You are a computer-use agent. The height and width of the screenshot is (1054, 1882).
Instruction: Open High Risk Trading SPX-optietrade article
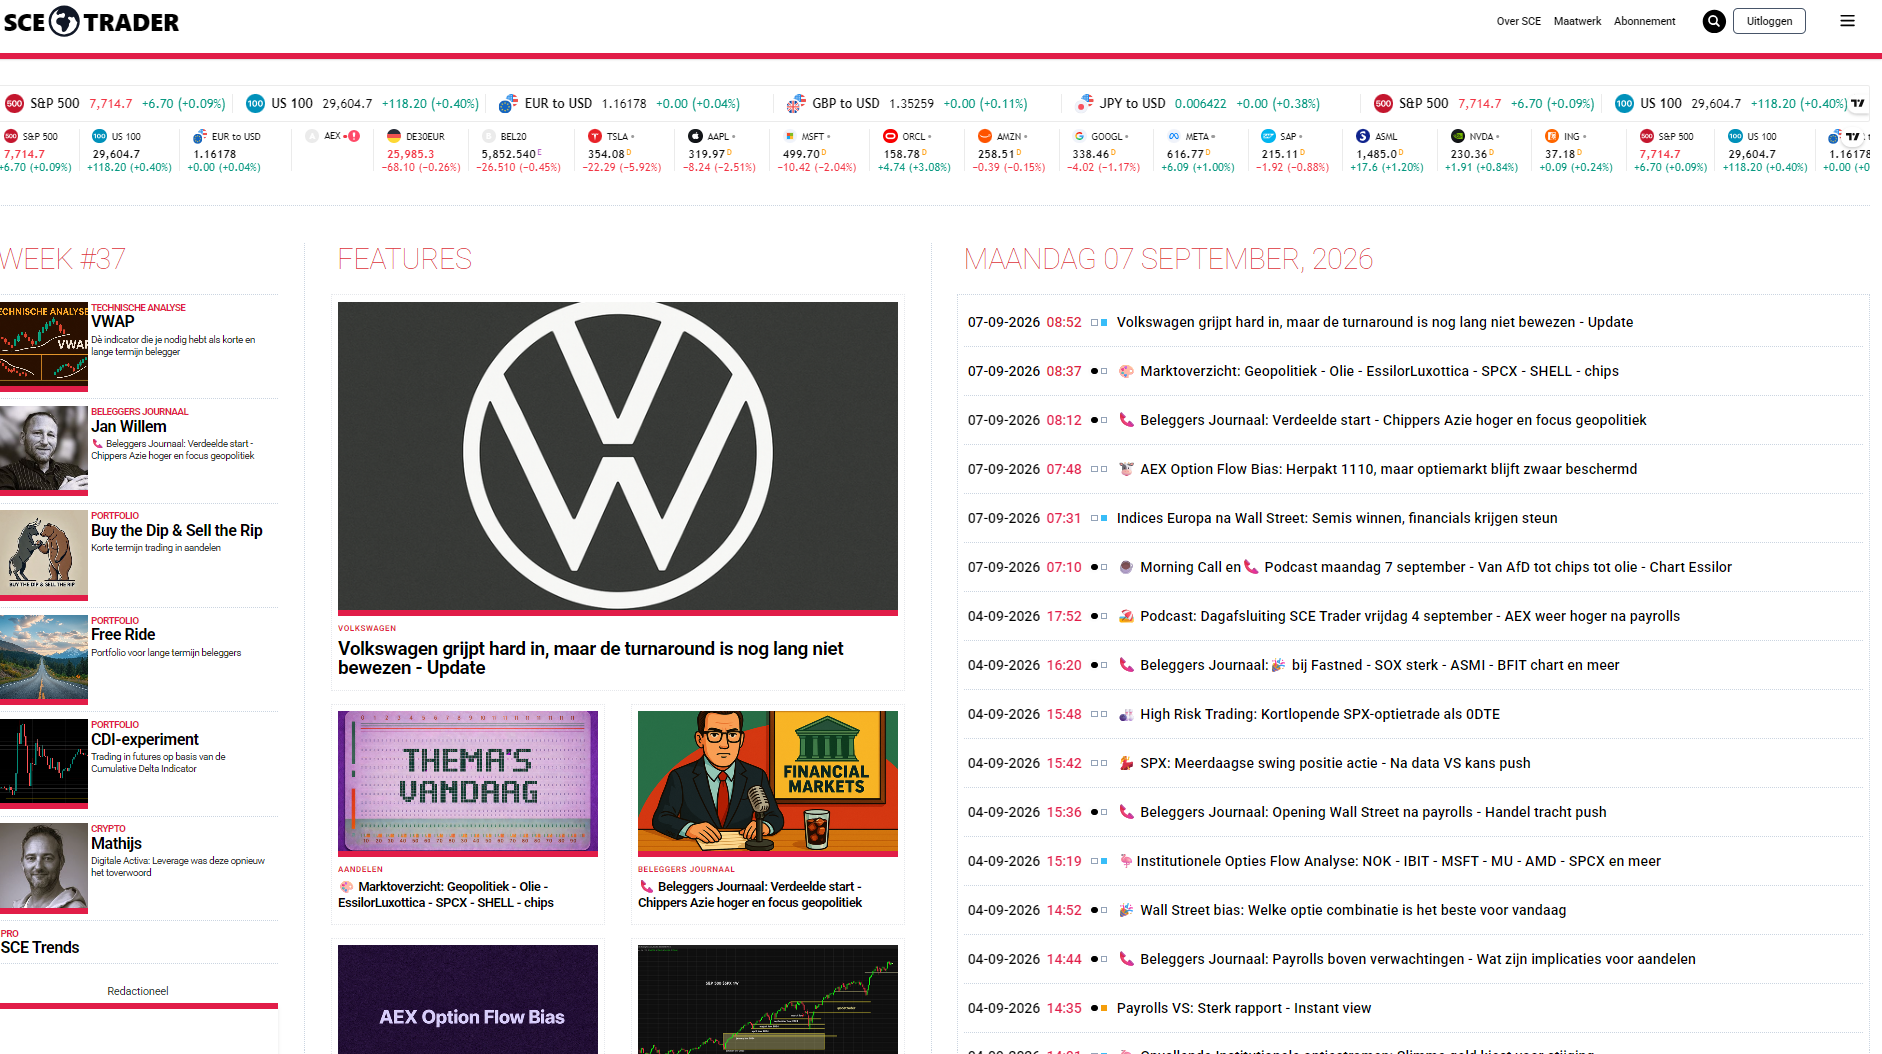pyautogui.click(x=1320, y=714)
